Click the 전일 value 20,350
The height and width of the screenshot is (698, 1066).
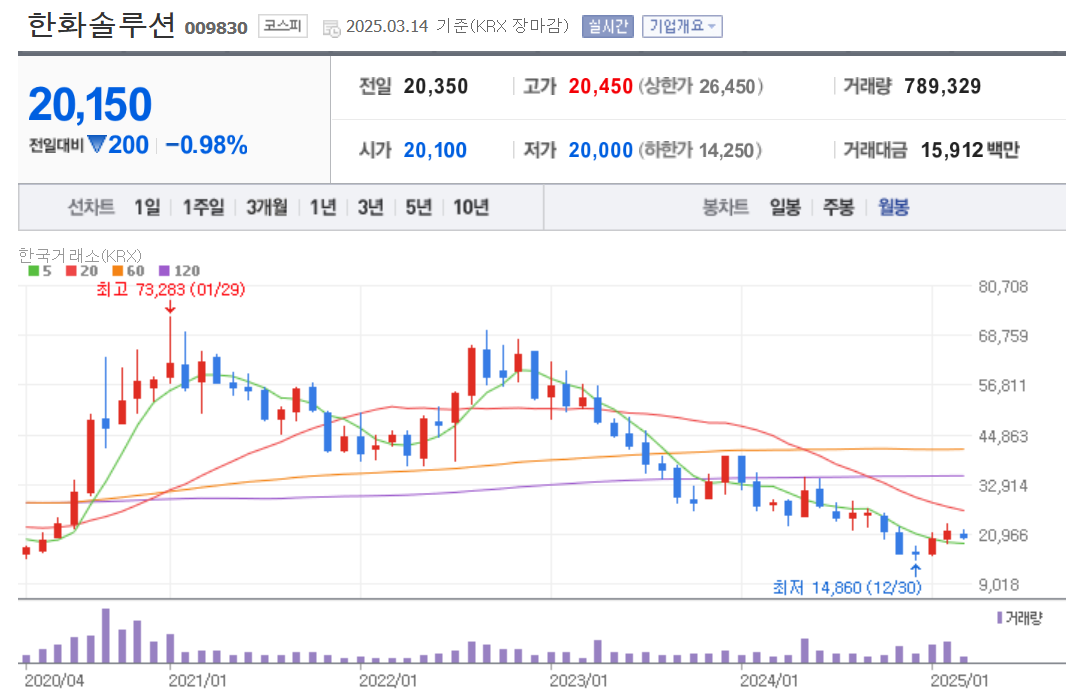(436, 86)
